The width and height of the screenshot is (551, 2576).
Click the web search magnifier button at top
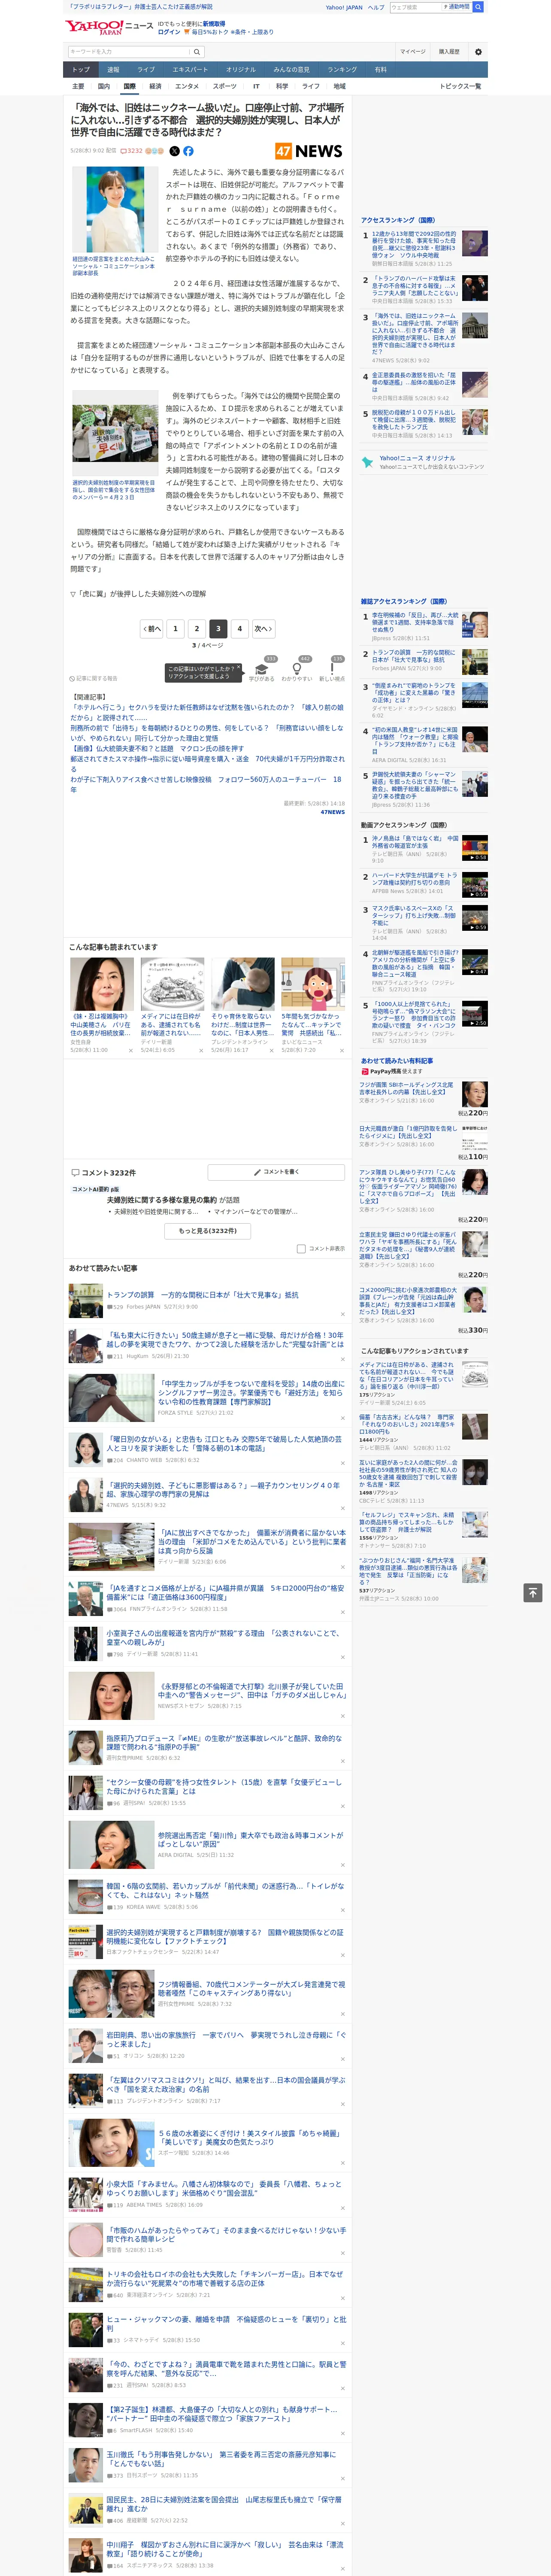click(478, 7)
